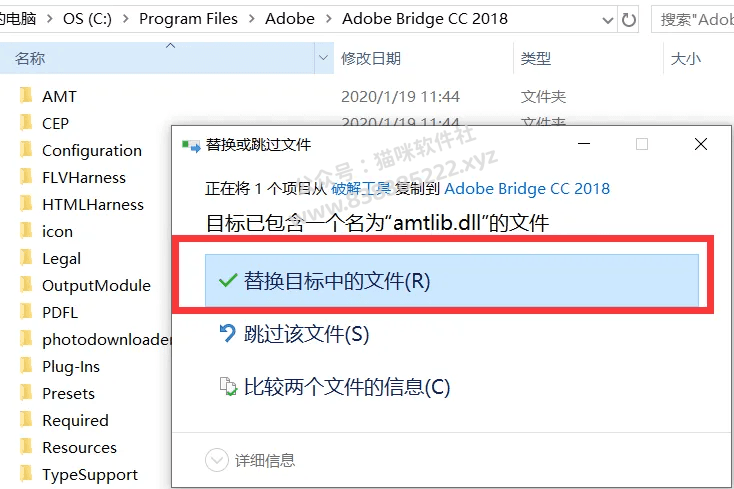Click the copy dialog title icon
Viewport: 734px width, 489px height.
(x=191, y=145)
